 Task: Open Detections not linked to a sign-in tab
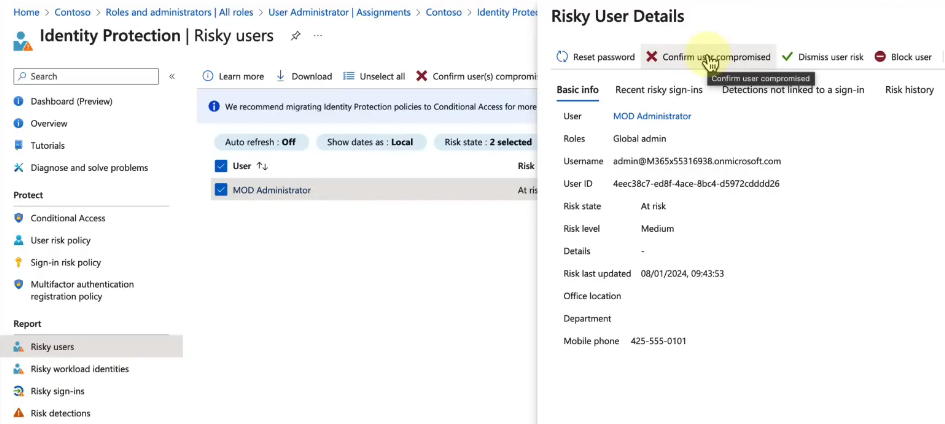pyautogui.click(x=793, y=90)
